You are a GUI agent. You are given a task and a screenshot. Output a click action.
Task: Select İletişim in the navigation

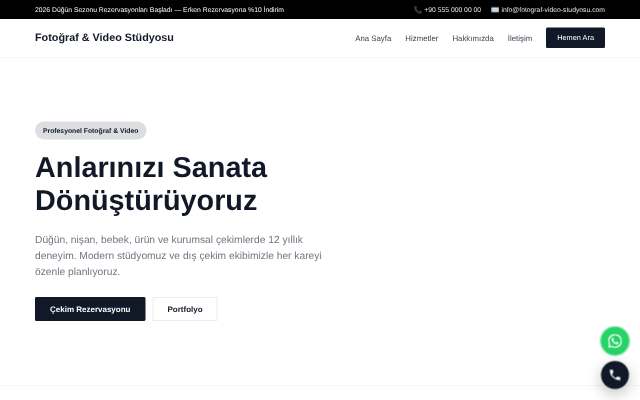pos(520,38)
